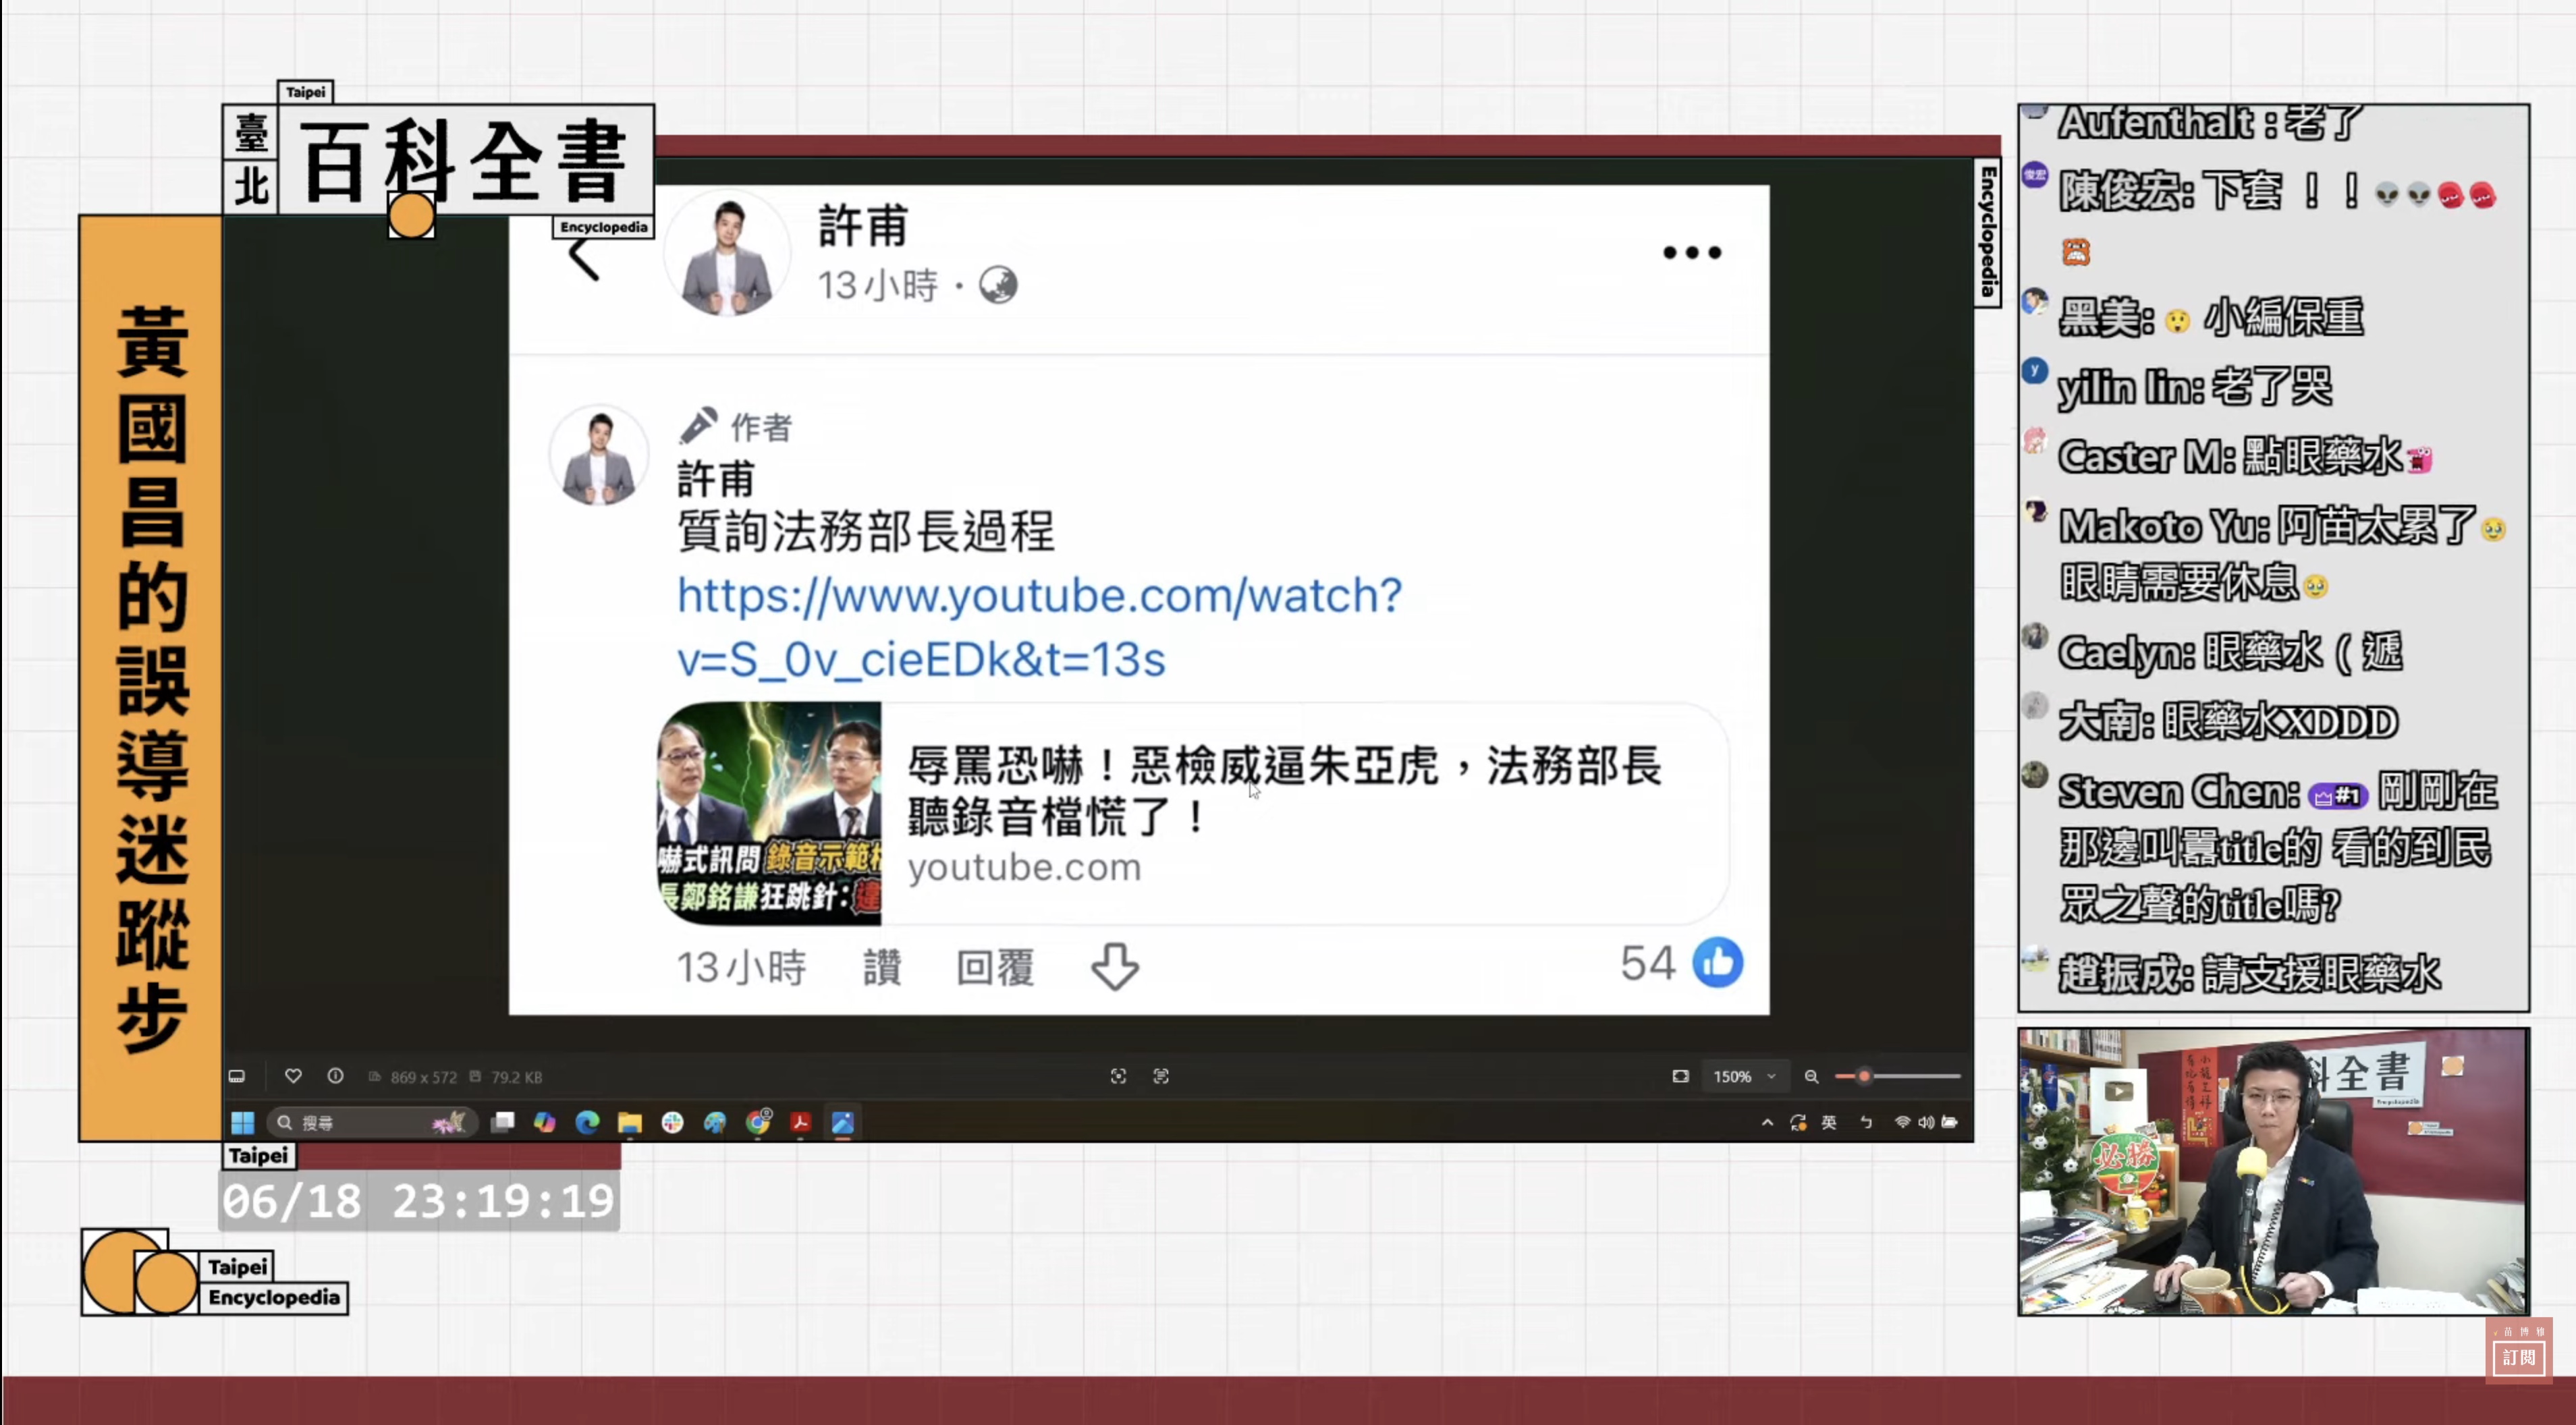Click the zoom slider in the Photos viewer
Image resolution: width=2576 pixels, height=1425 pixels.
1897,1076
